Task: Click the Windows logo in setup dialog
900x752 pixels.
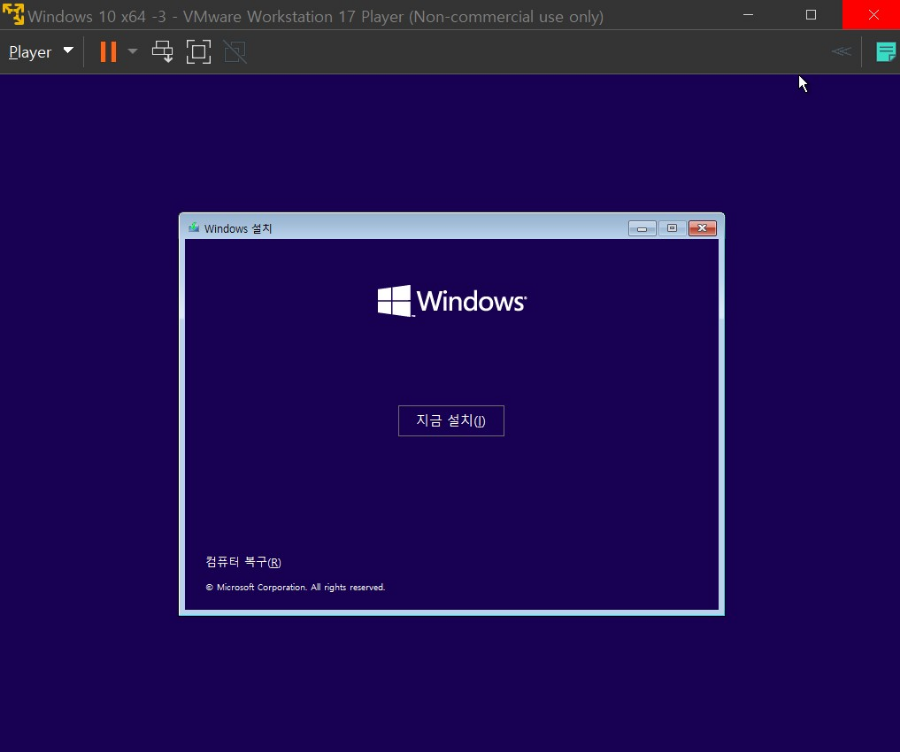Action: tap(452, 301)
